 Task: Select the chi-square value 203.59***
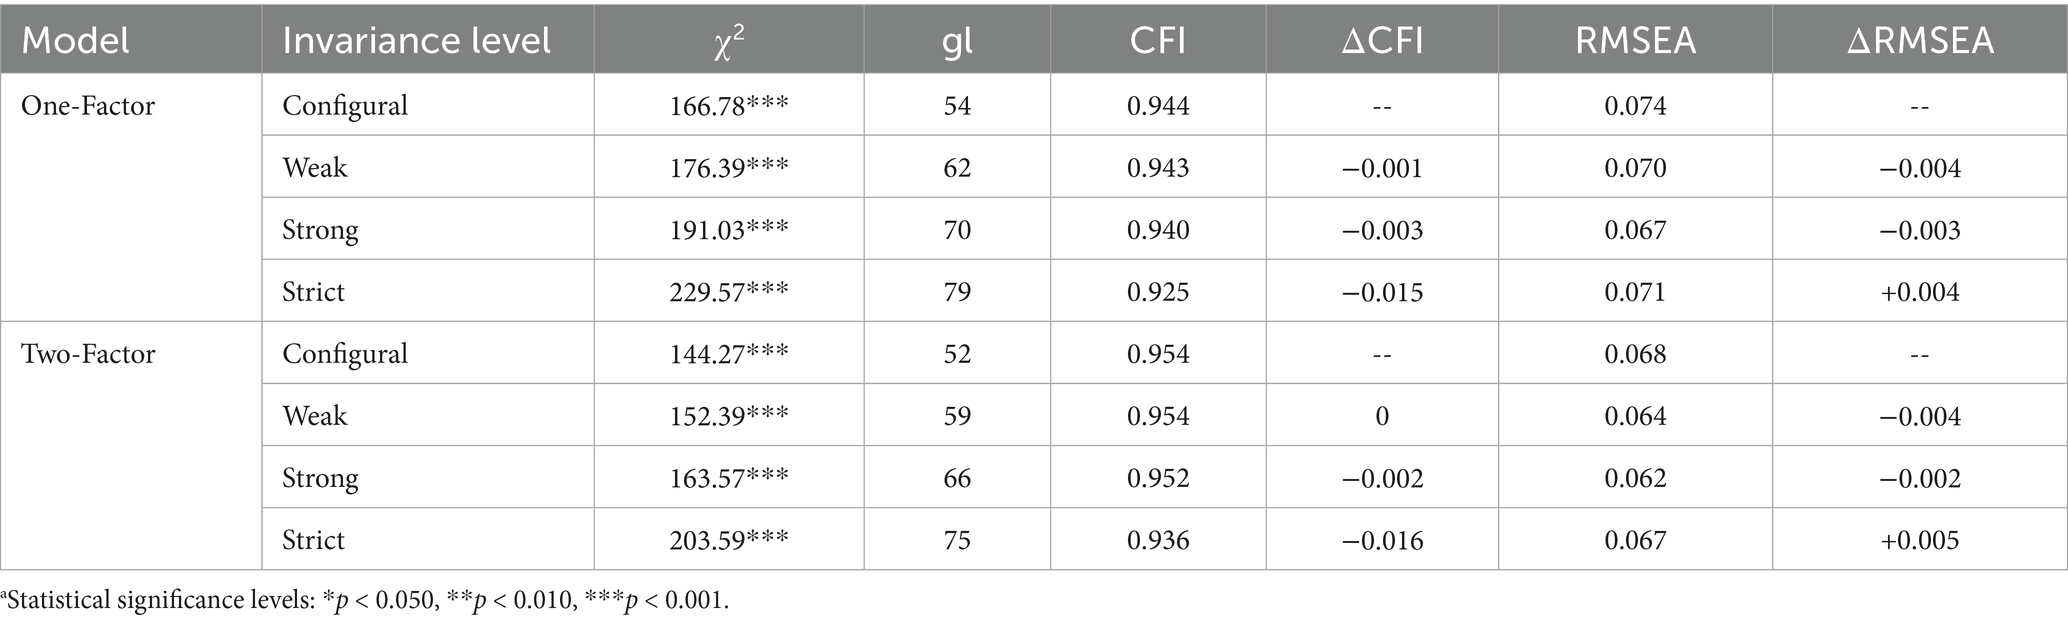[x=729, y=540]
